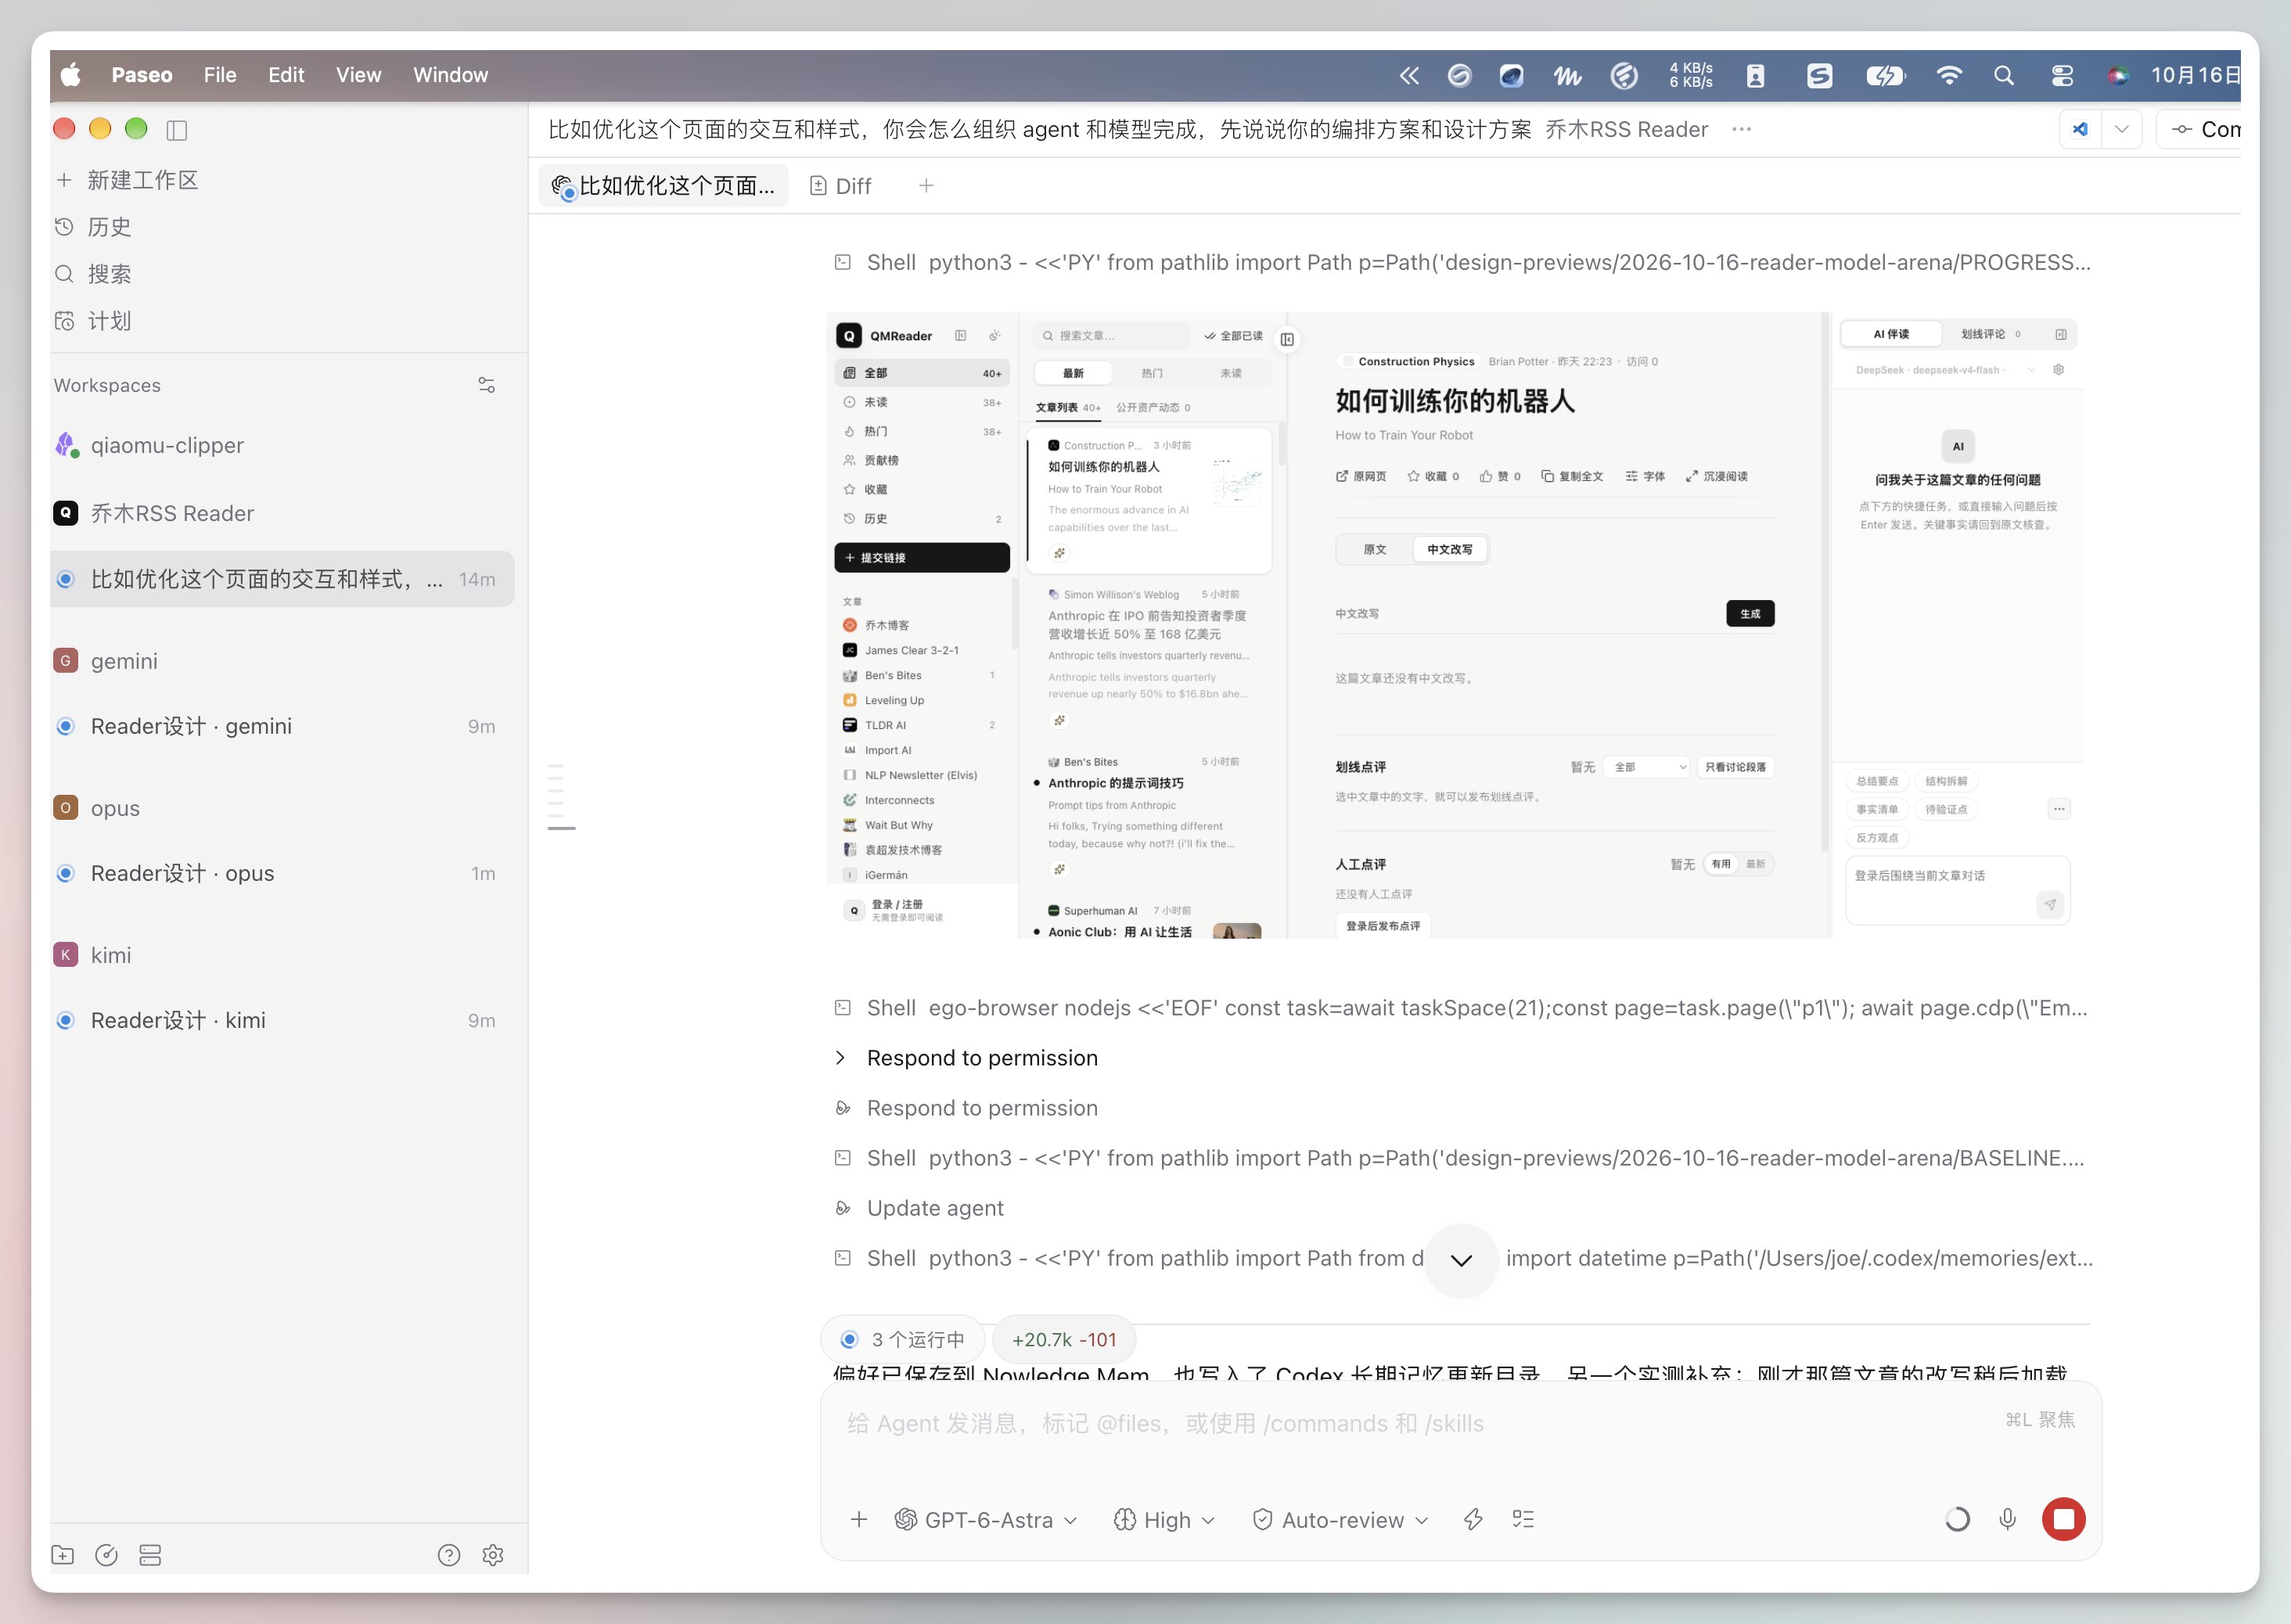Open the 'Reader设计 · kimi' session
Screen dimensions: 2291x1624
(282, 1020)
